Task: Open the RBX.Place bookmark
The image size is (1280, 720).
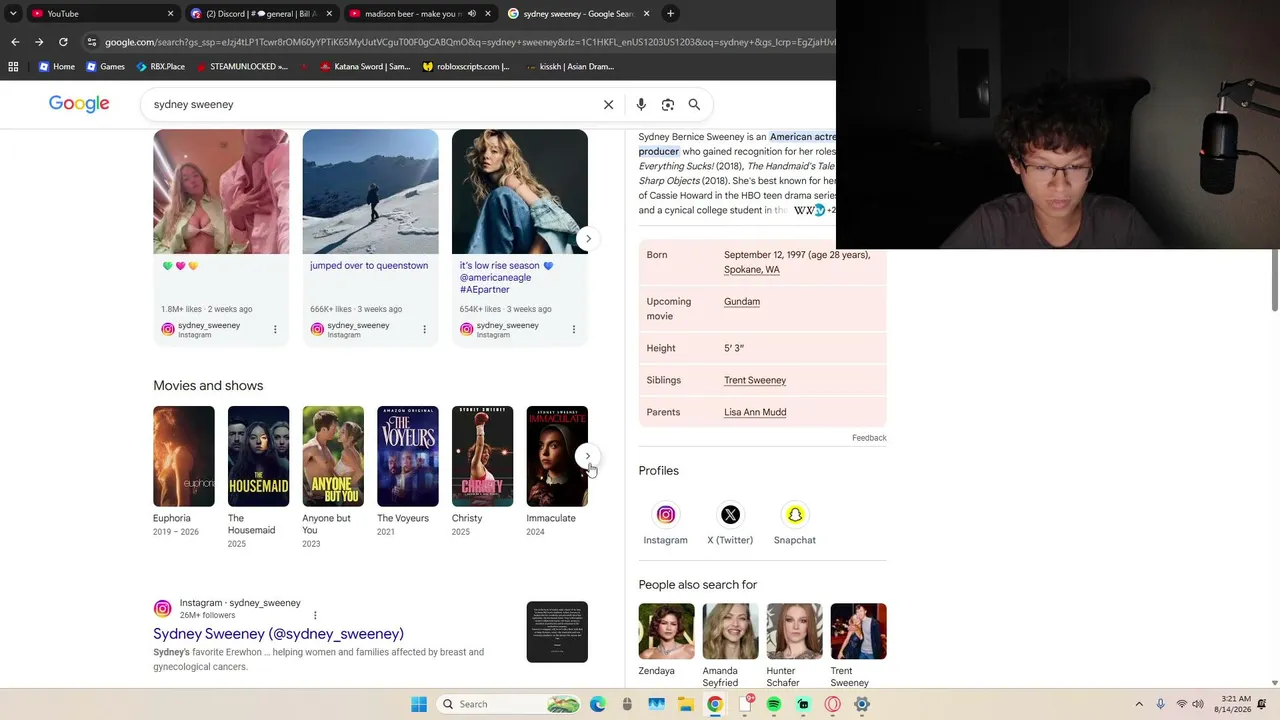Action: 160,67
